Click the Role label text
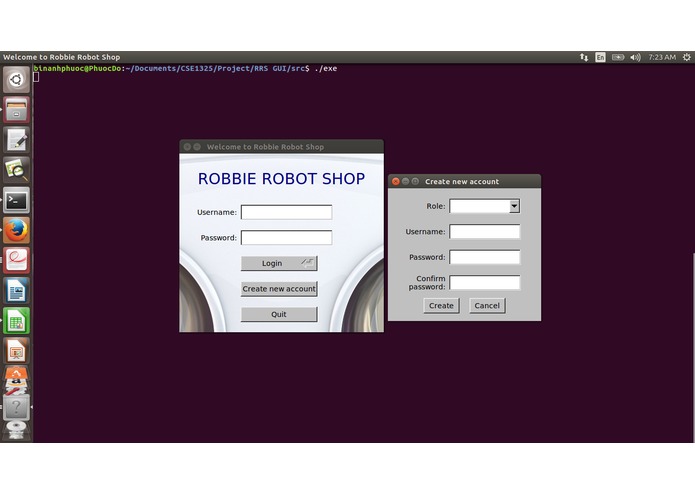695x494 pixels. point(436,206)
